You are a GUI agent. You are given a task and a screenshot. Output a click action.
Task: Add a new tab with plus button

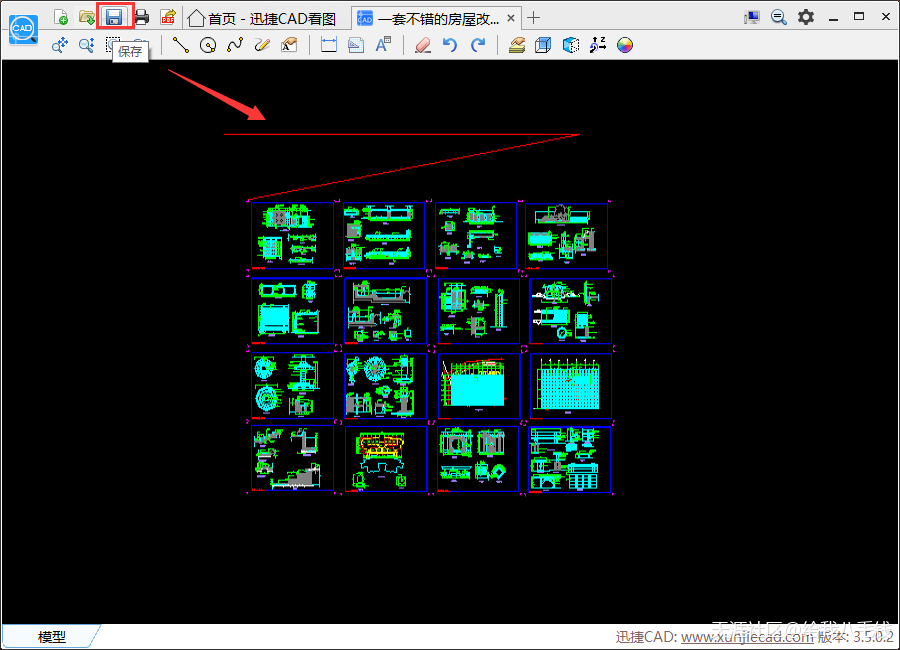pos(534,18)
